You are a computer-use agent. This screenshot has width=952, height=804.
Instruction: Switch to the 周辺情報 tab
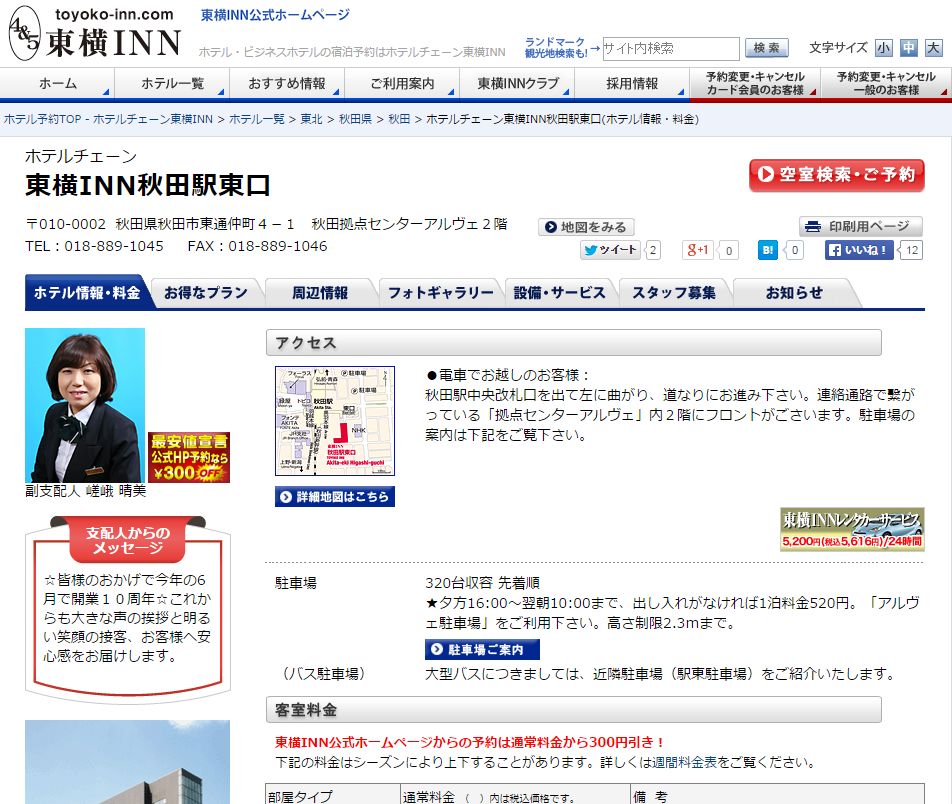point(320,293)
